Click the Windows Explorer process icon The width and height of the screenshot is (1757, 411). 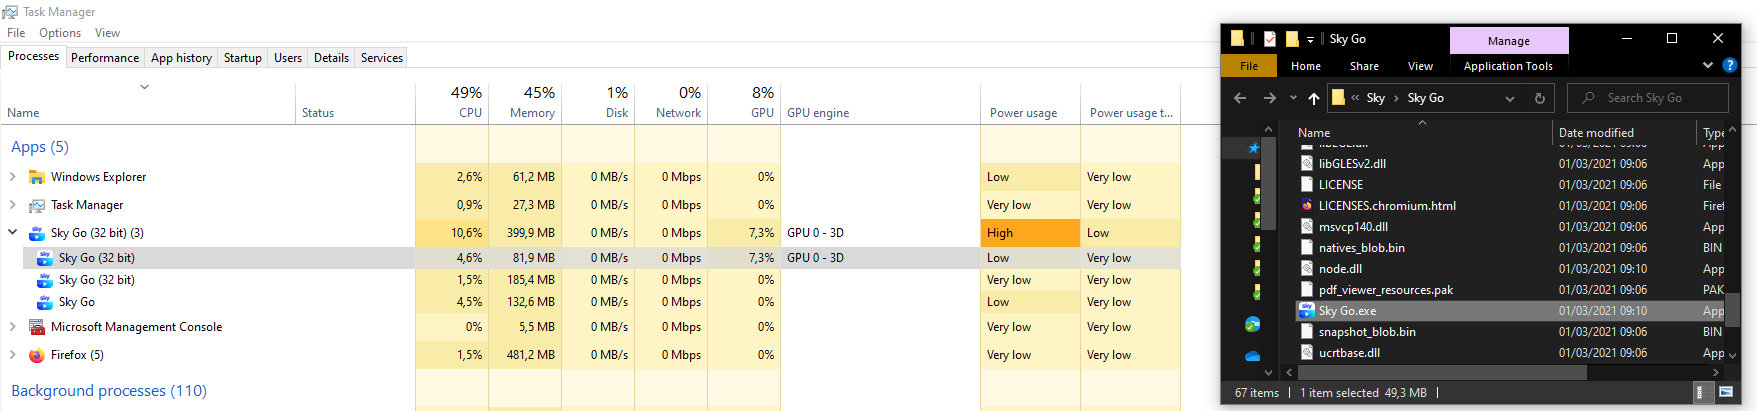pyautogui.click(x=37, y=177)
